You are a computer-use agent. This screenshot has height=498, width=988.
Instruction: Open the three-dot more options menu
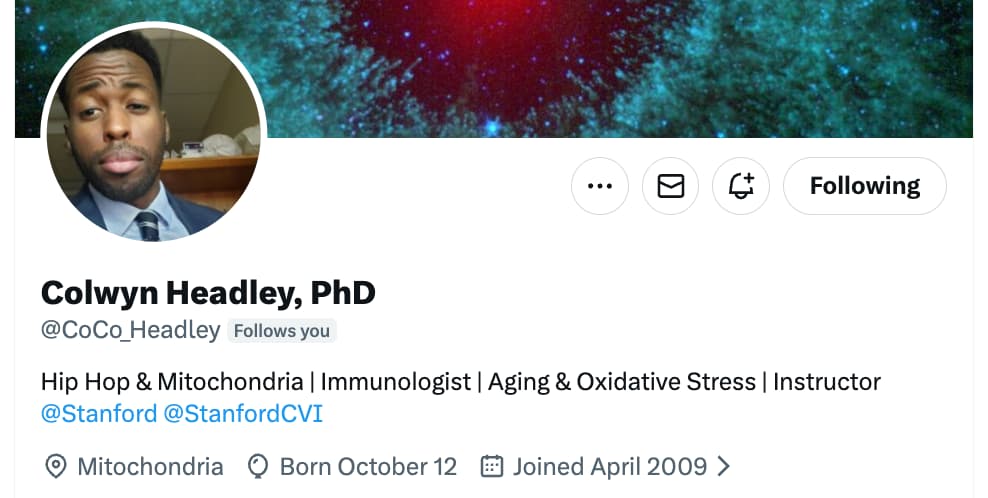pos(600,186)
